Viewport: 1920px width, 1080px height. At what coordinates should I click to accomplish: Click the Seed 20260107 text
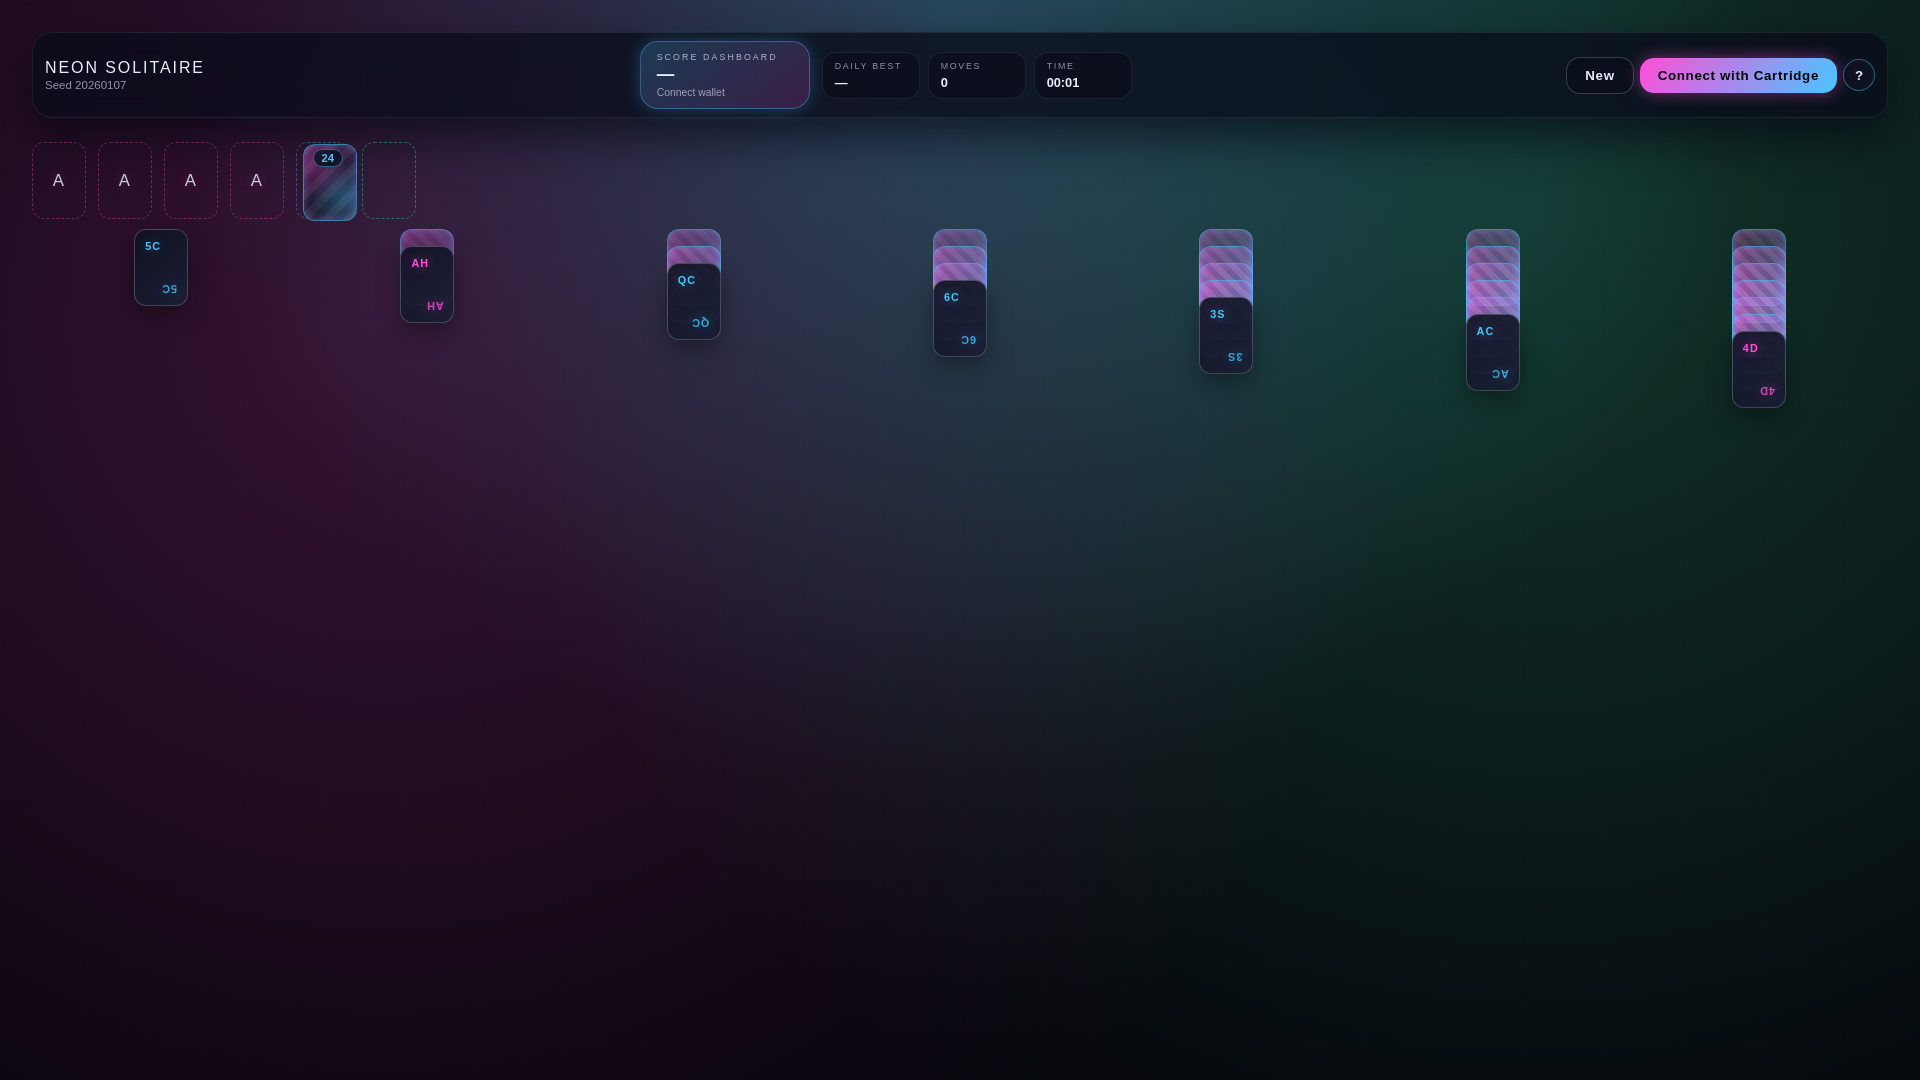pos(86,86)
